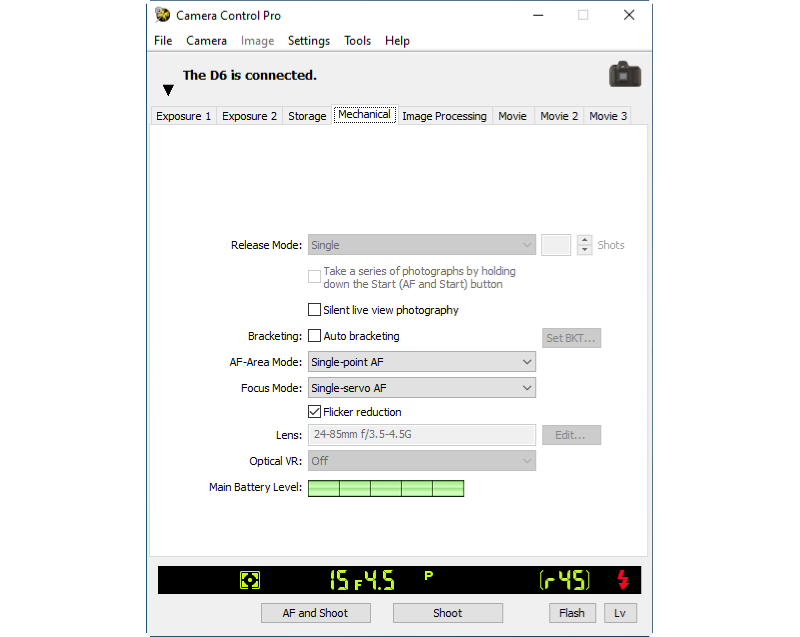
Task: Toggle the 'Take a series of photographs' checkbox
Action: [x=314, y=277]
